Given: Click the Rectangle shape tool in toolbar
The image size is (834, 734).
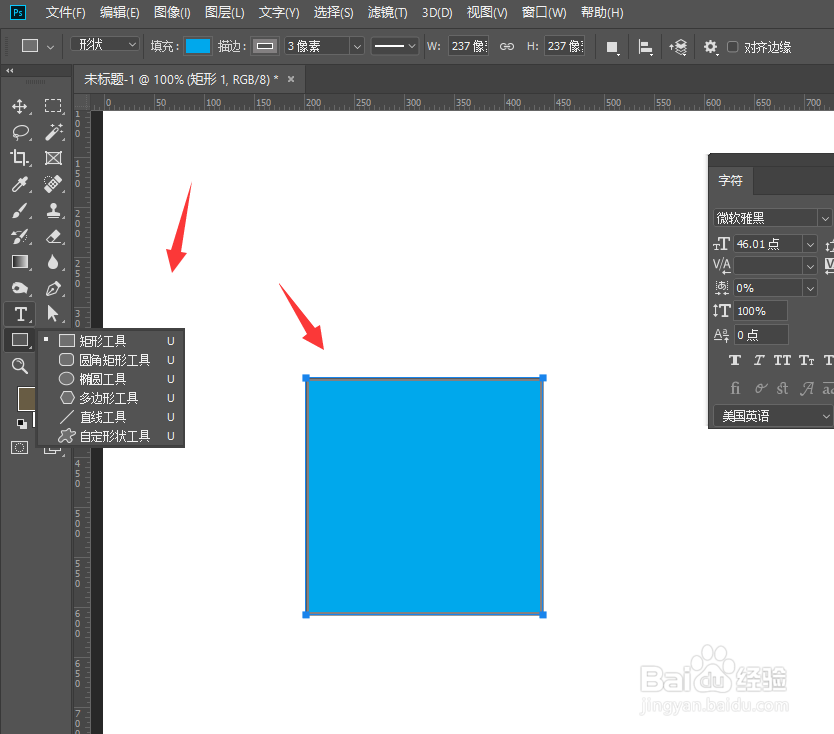Looking at the screenshot, I should coord(20,340).
